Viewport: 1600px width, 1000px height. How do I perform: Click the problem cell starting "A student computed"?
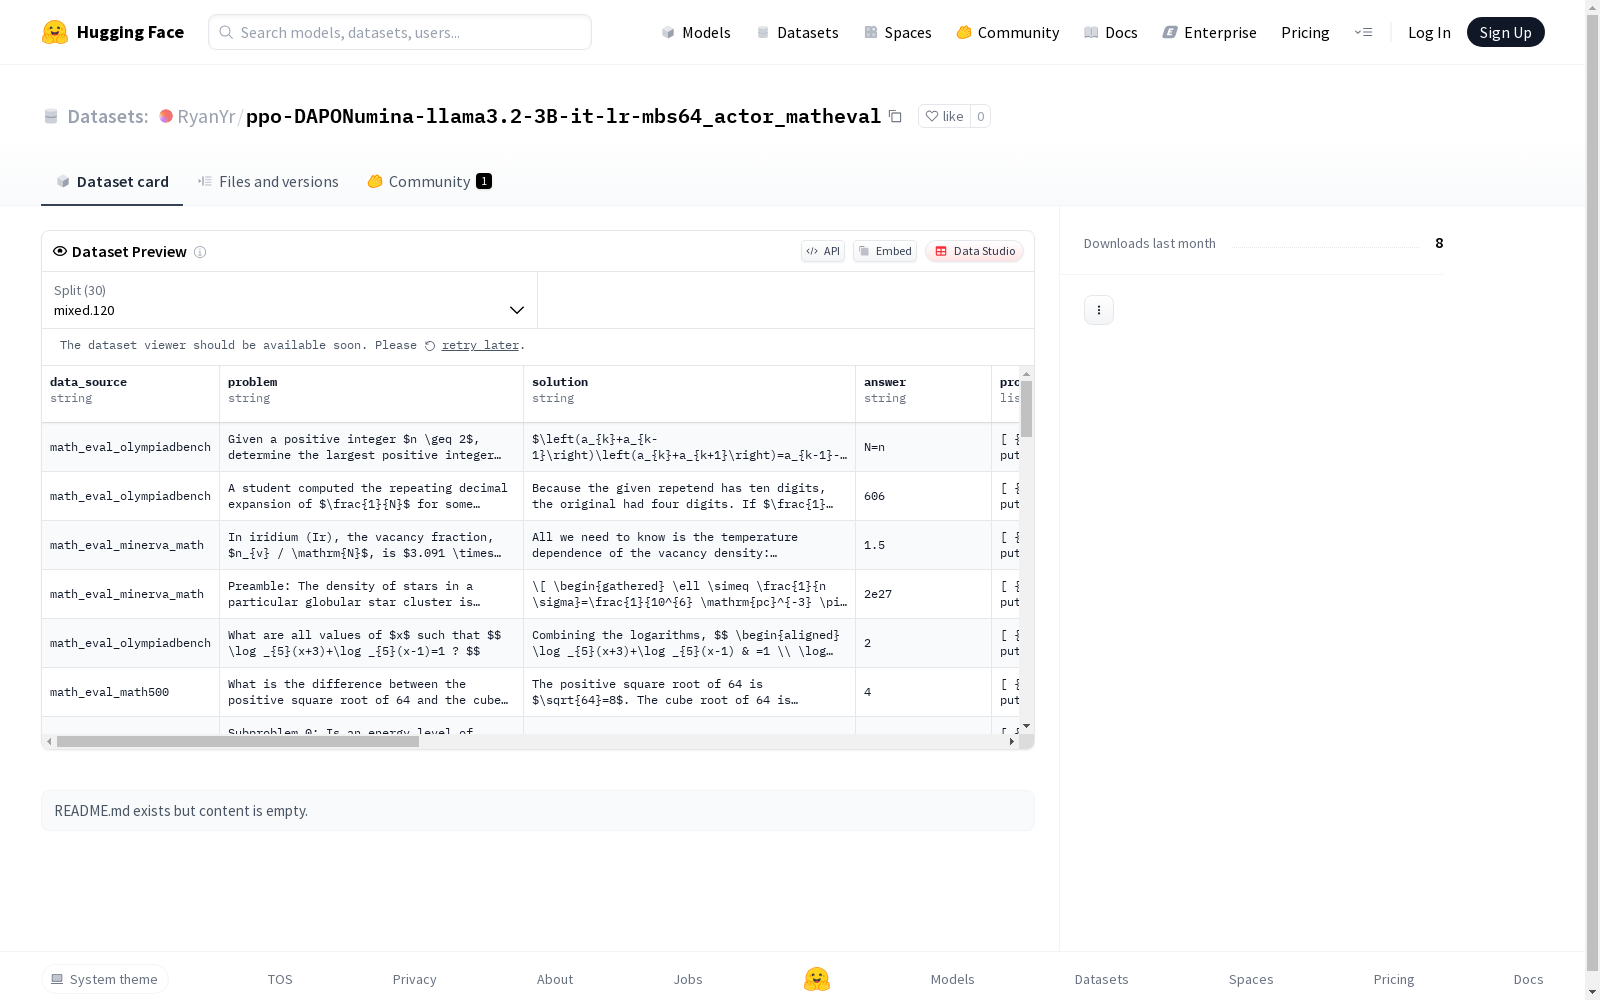click(x=371, y=496)
